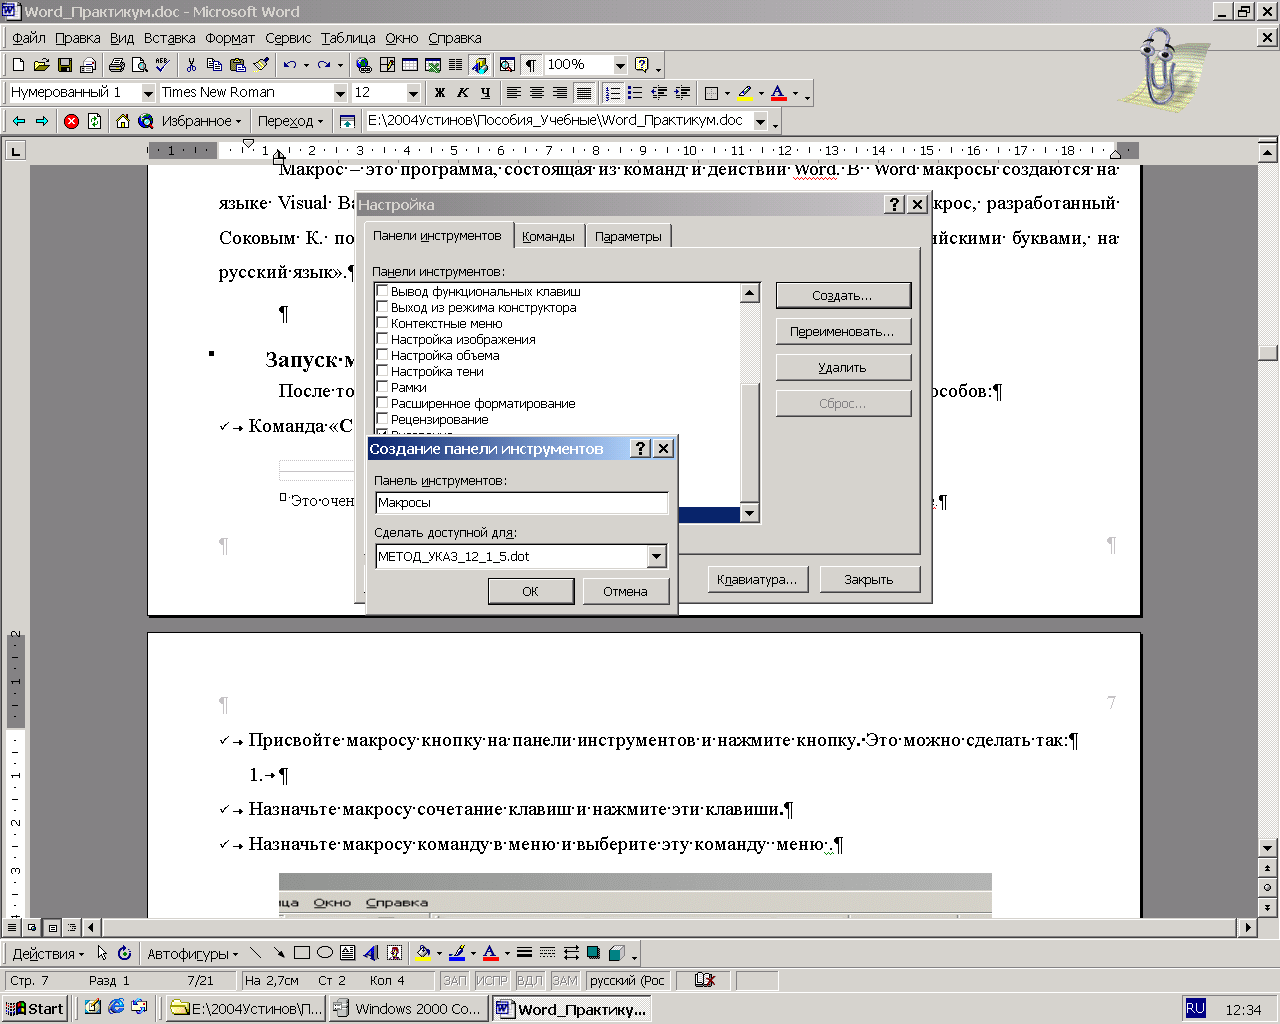
Task: Toggle the show paragraph marks ¶ button
Action: tap(531, 65)
